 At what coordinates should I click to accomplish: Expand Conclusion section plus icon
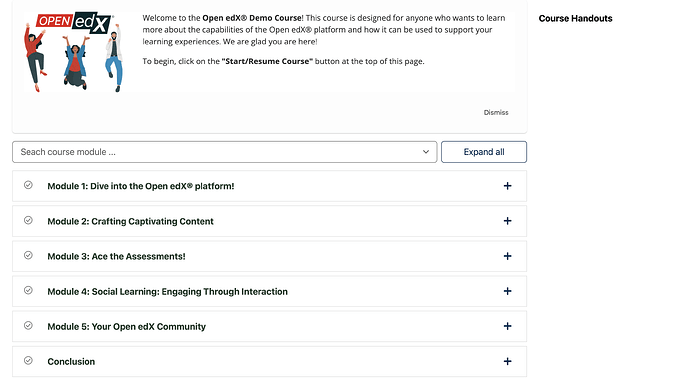click(507, 361)
